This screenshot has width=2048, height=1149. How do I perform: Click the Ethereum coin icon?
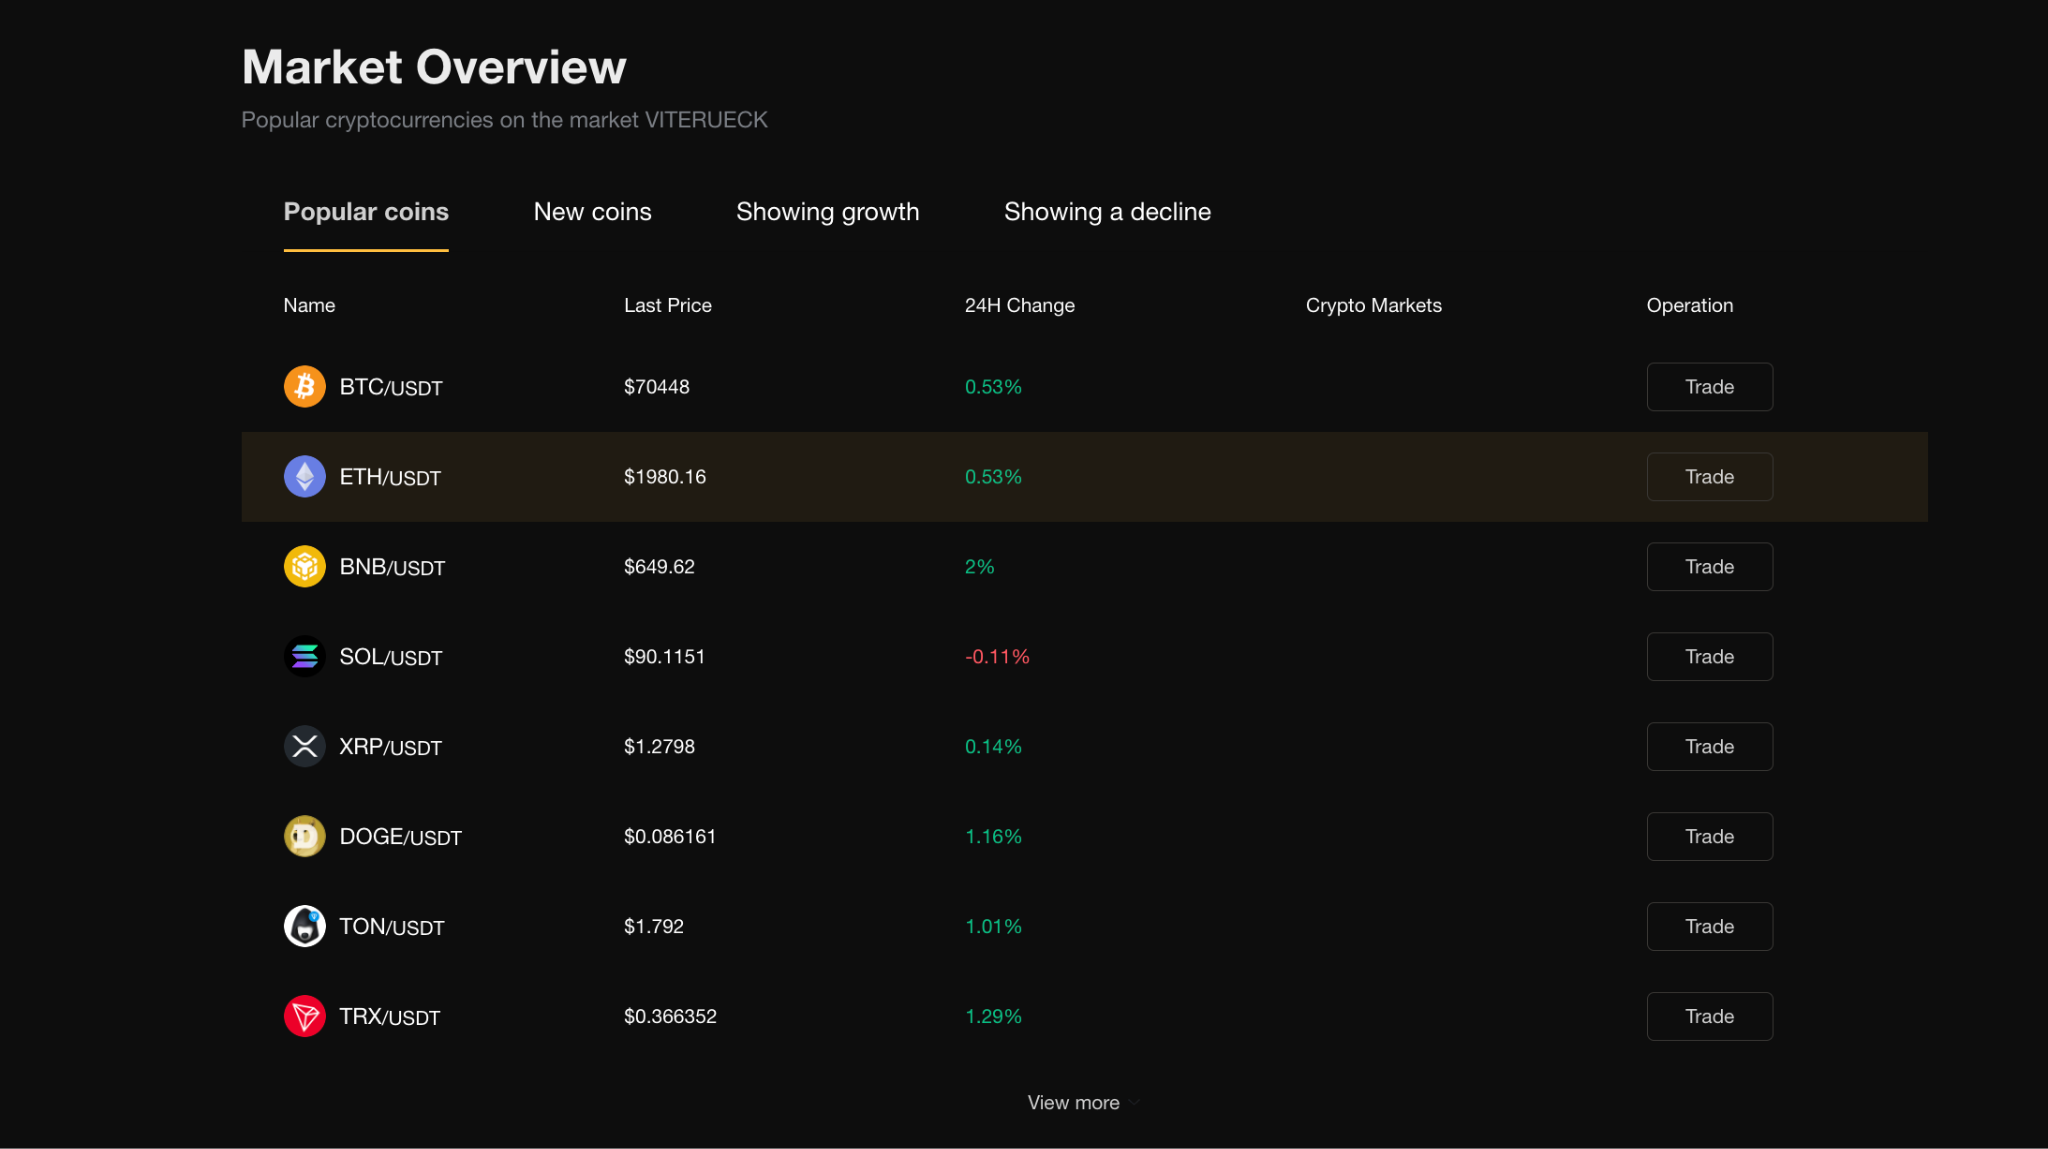click(x=304, y=477)
